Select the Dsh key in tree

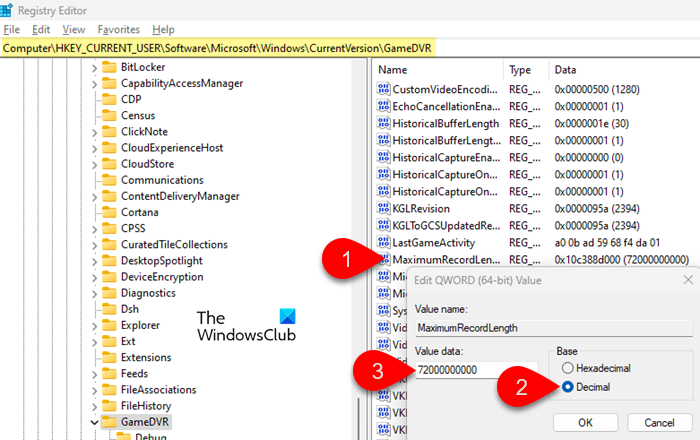[x=129, y=309]
